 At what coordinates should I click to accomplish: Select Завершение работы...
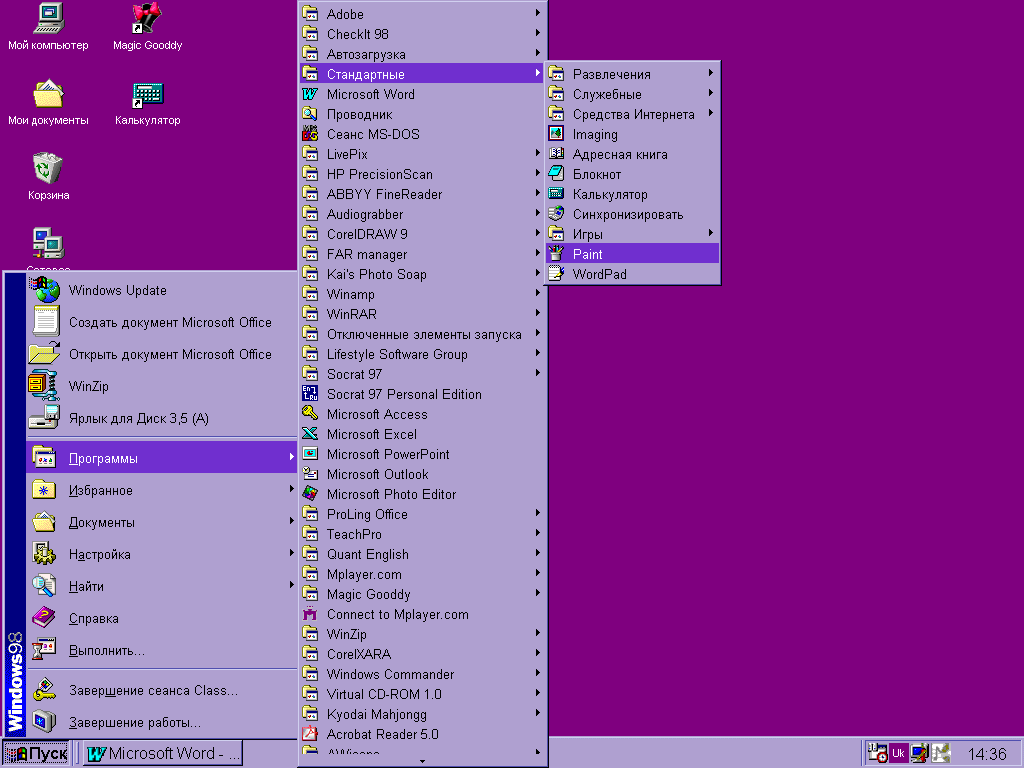162,722
